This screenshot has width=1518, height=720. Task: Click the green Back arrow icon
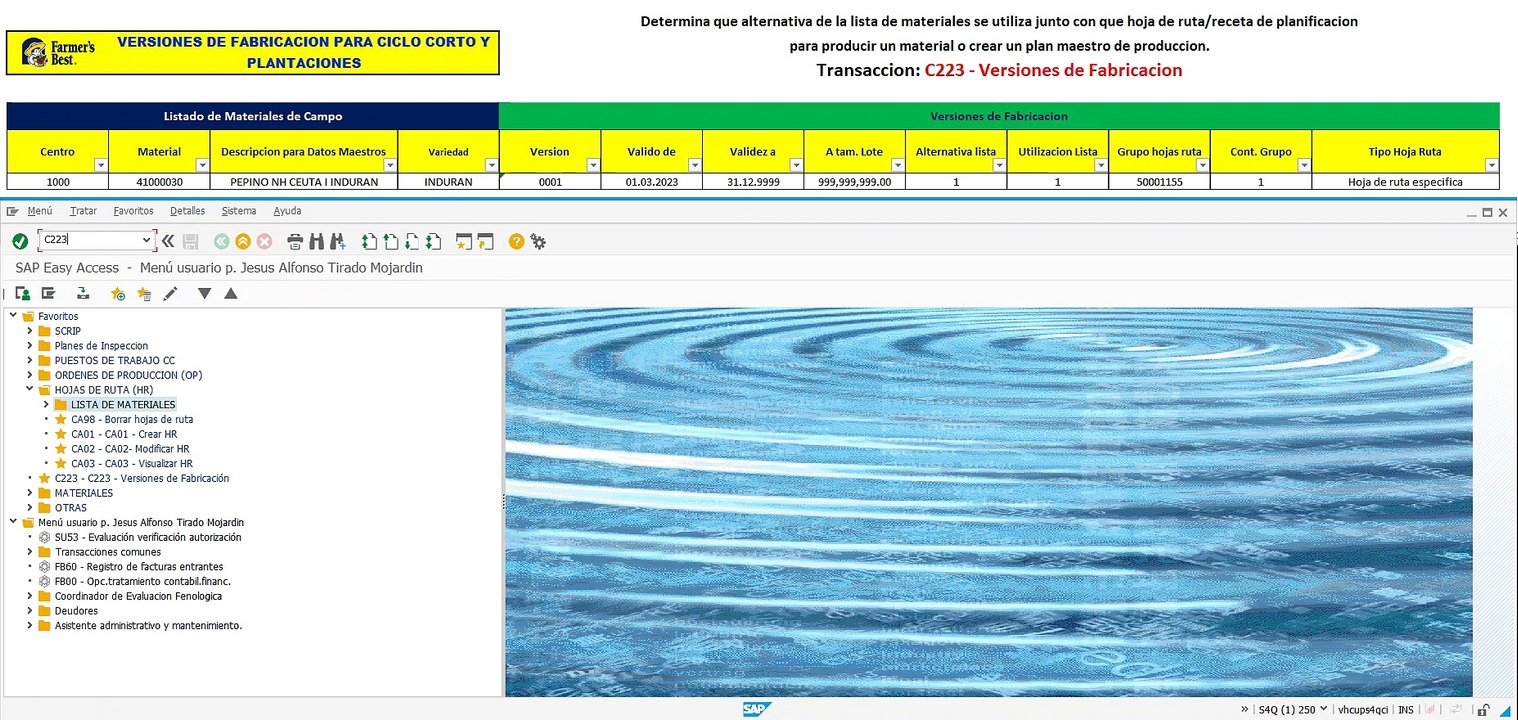[x=221, y=241]
